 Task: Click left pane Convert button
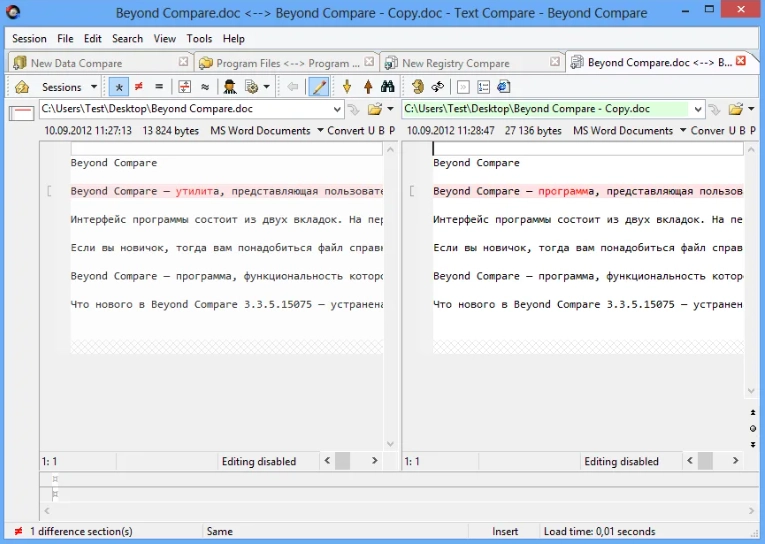345,130
